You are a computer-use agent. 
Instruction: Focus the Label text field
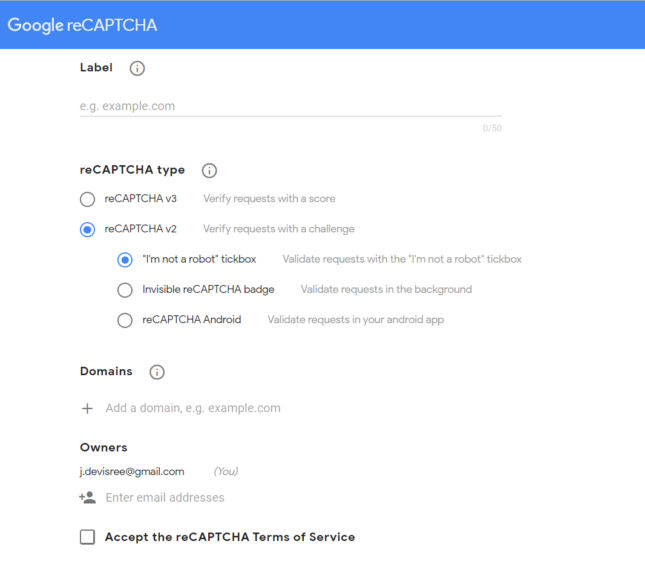click(290, 106)
